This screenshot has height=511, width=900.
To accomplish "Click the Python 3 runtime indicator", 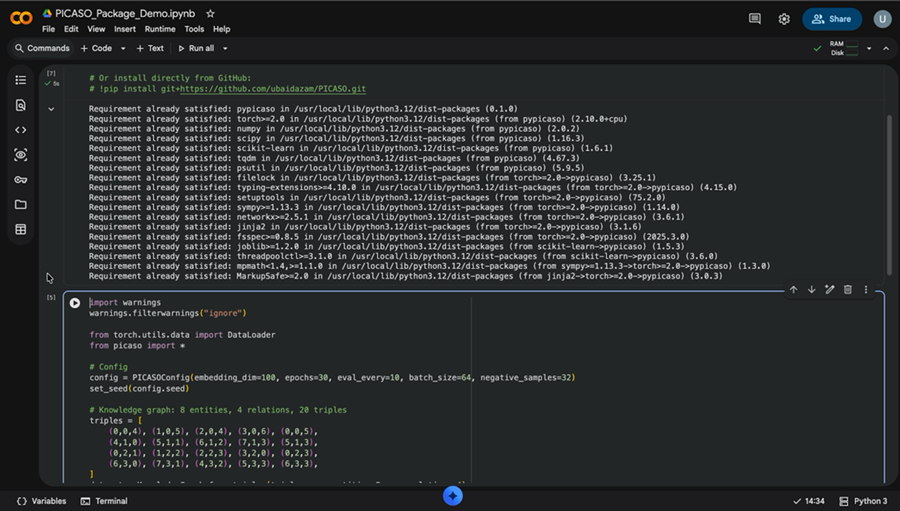I will tap(863, 501).
